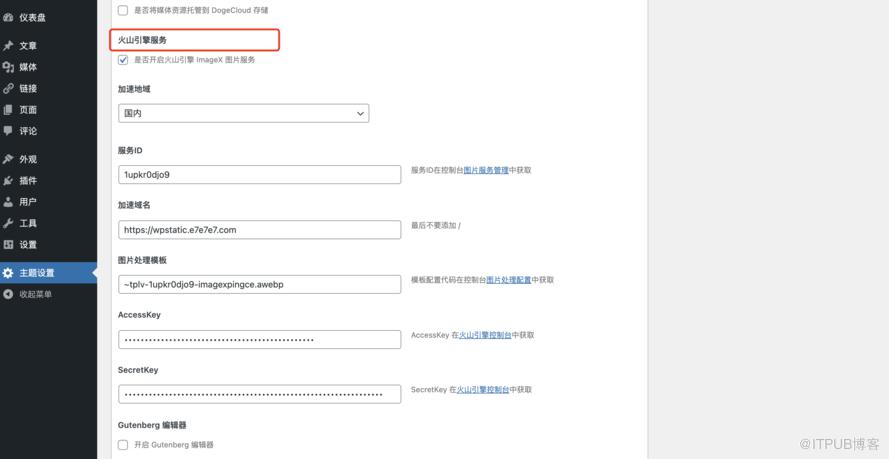Click the 外观 paintbrush icon
Screen dimensions: 889x459
click(x=8, y=159)
